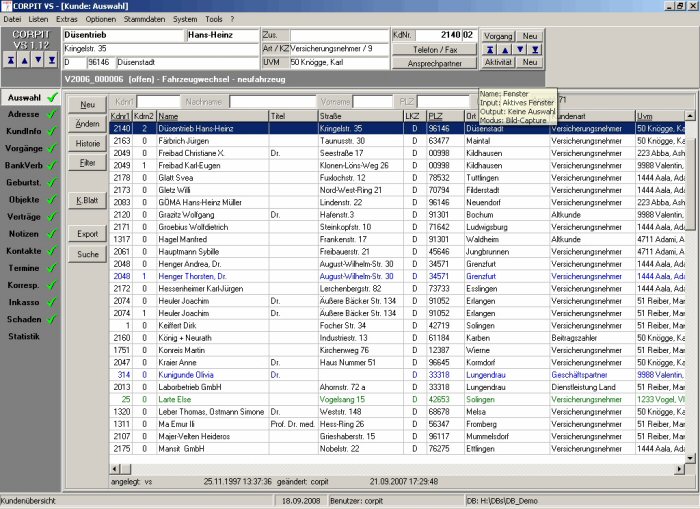The image size is (700, 509).
Task: Switch to the Inkasso section
Action: (30, 302)
